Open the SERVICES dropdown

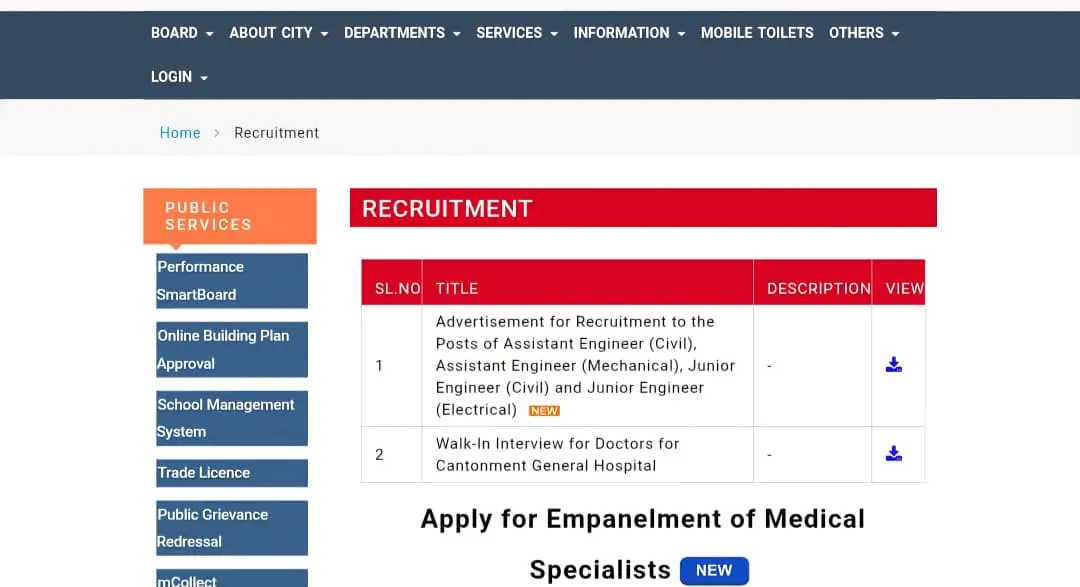pyautogui.click(x=517, y=33)
